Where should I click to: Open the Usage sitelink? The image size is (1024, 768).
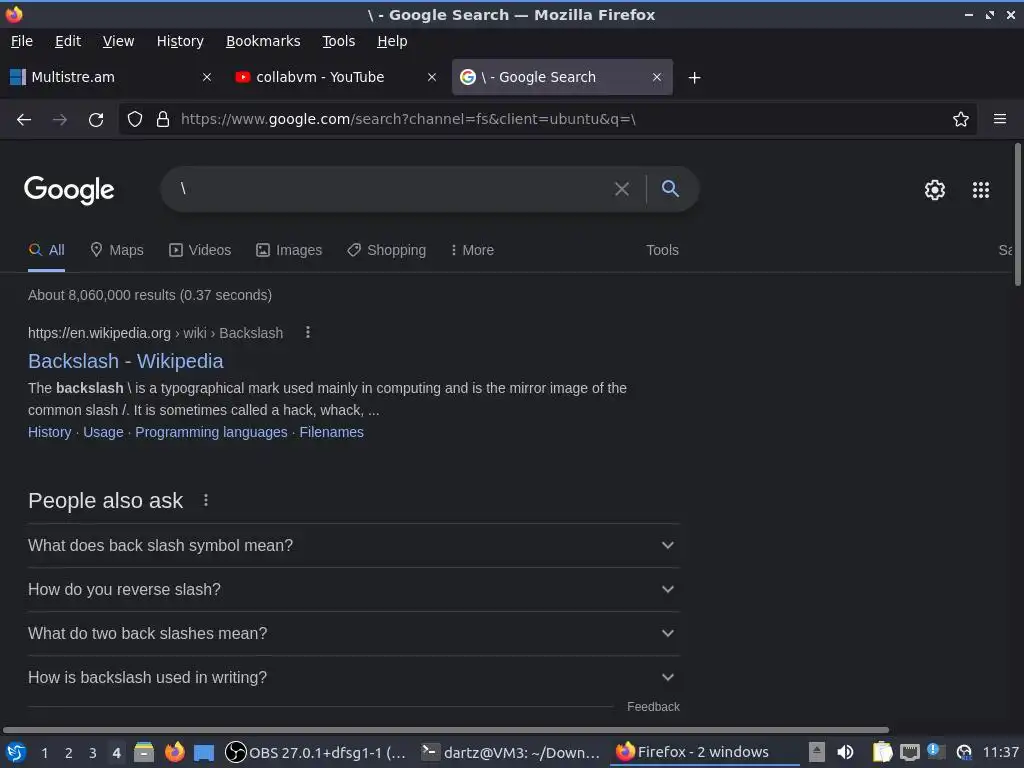(x=103, y=432)
